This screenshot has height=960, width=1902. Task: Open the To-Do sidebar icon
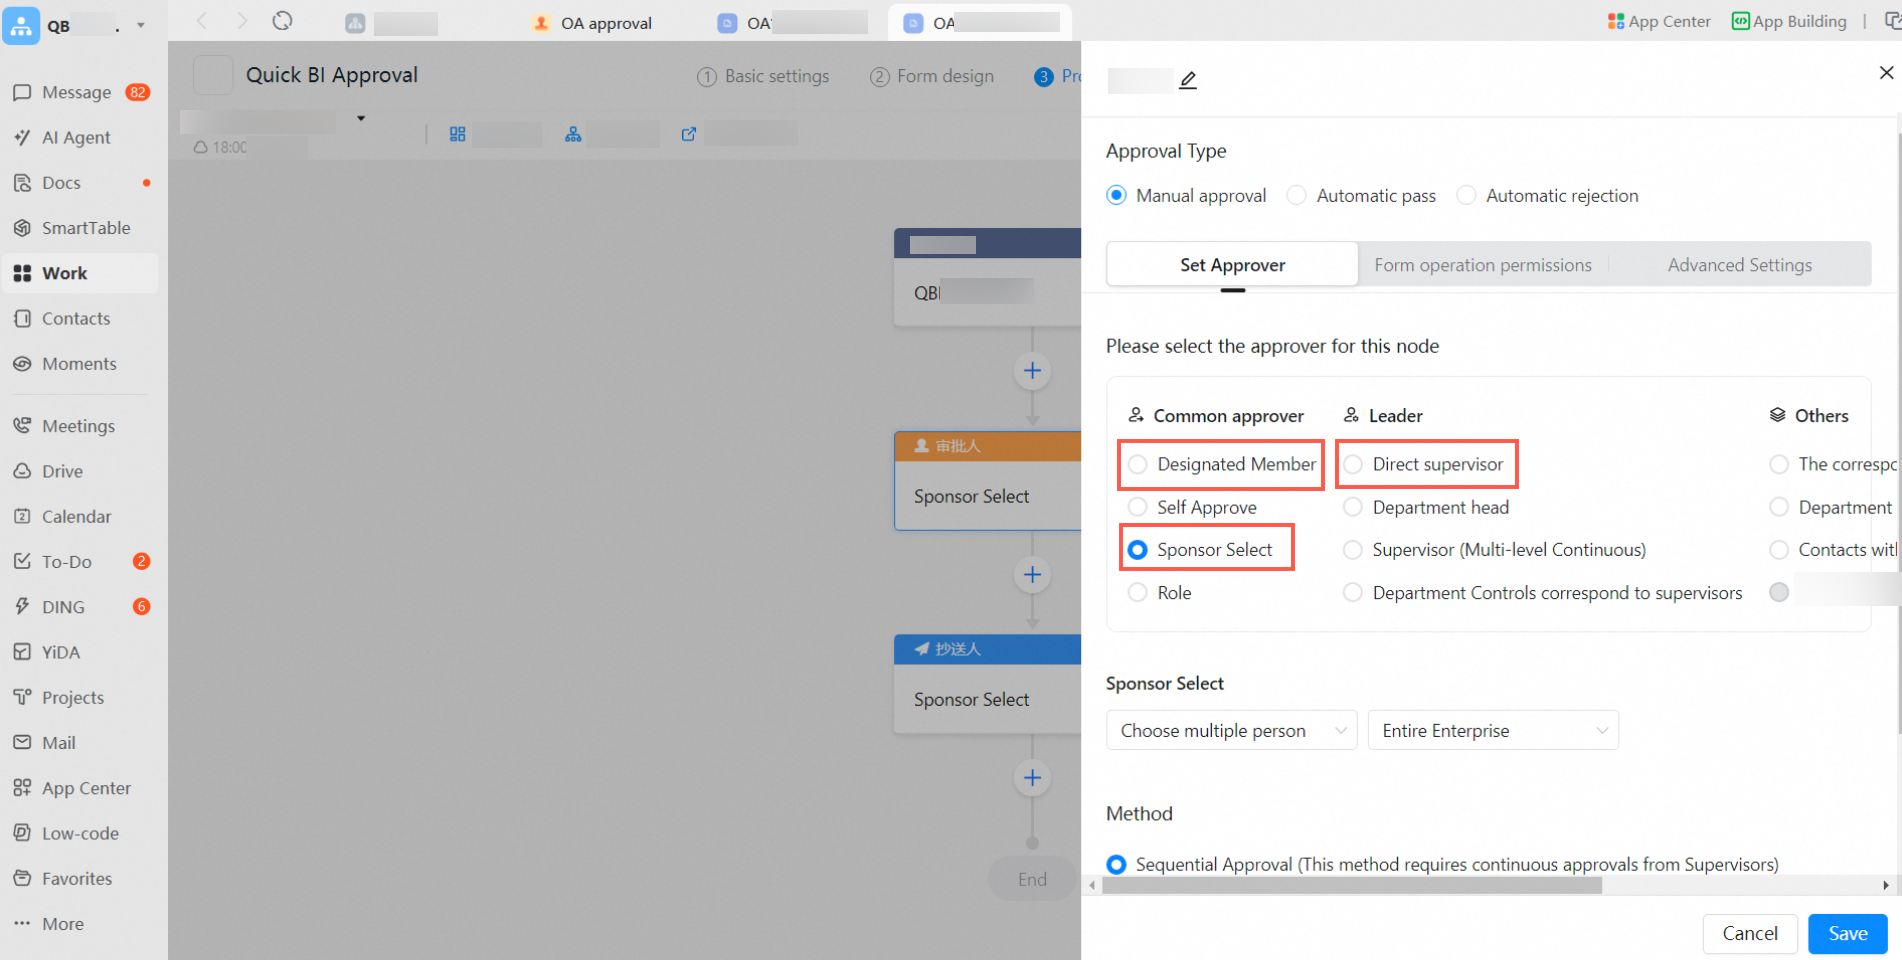[x=22, y=562]
